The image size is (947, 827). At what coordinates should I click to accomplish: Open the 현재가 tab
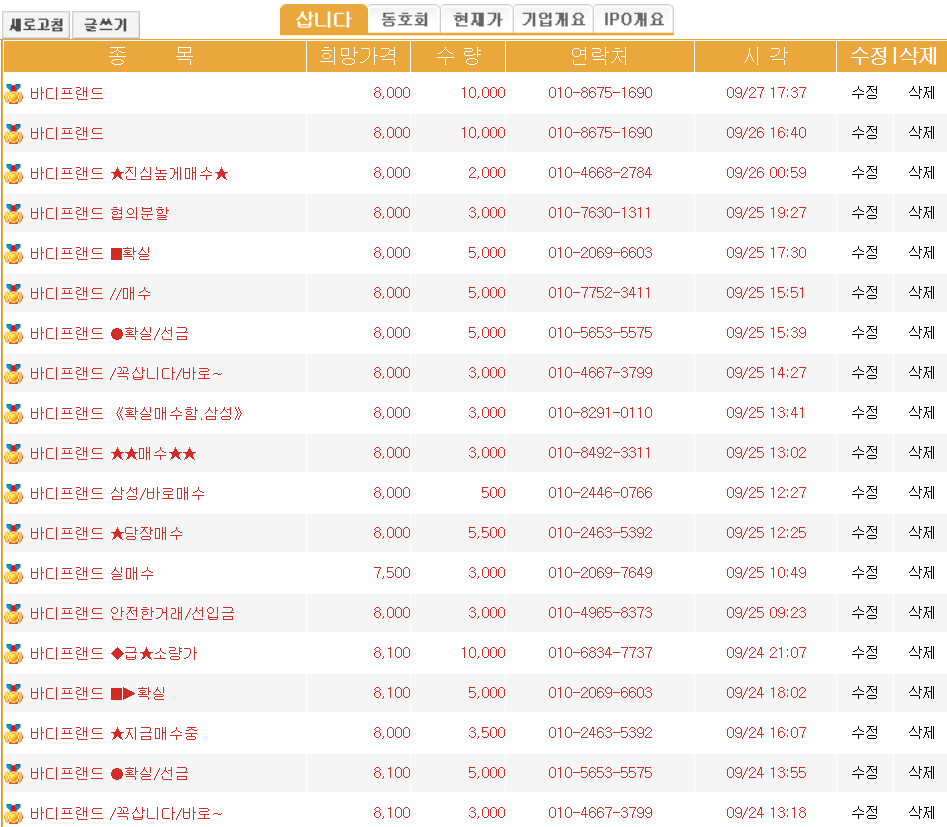tap(477, 19)
